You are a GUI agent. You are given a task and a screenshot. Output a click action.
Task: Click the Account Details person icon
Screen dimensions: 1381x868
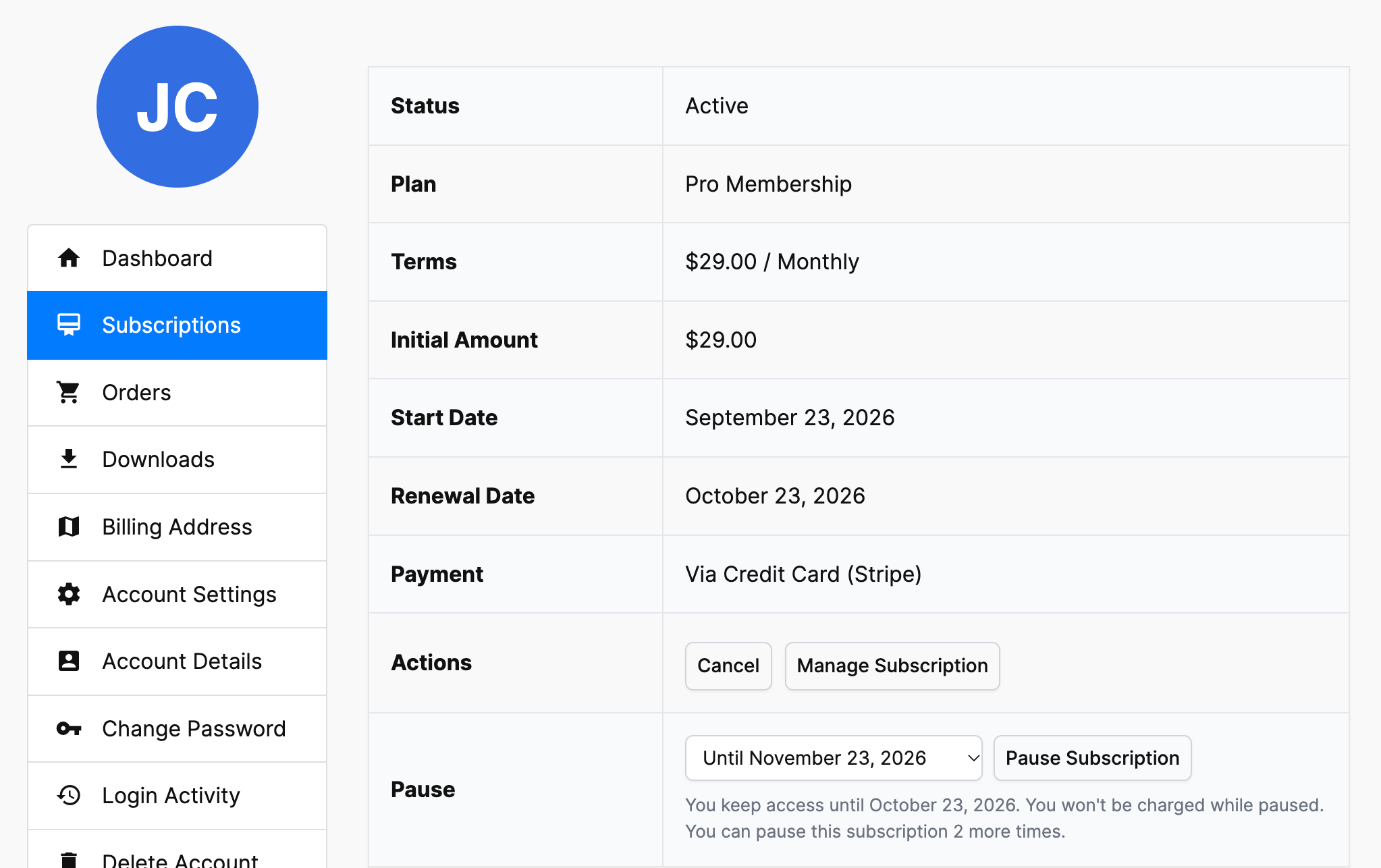pos(68,661)
